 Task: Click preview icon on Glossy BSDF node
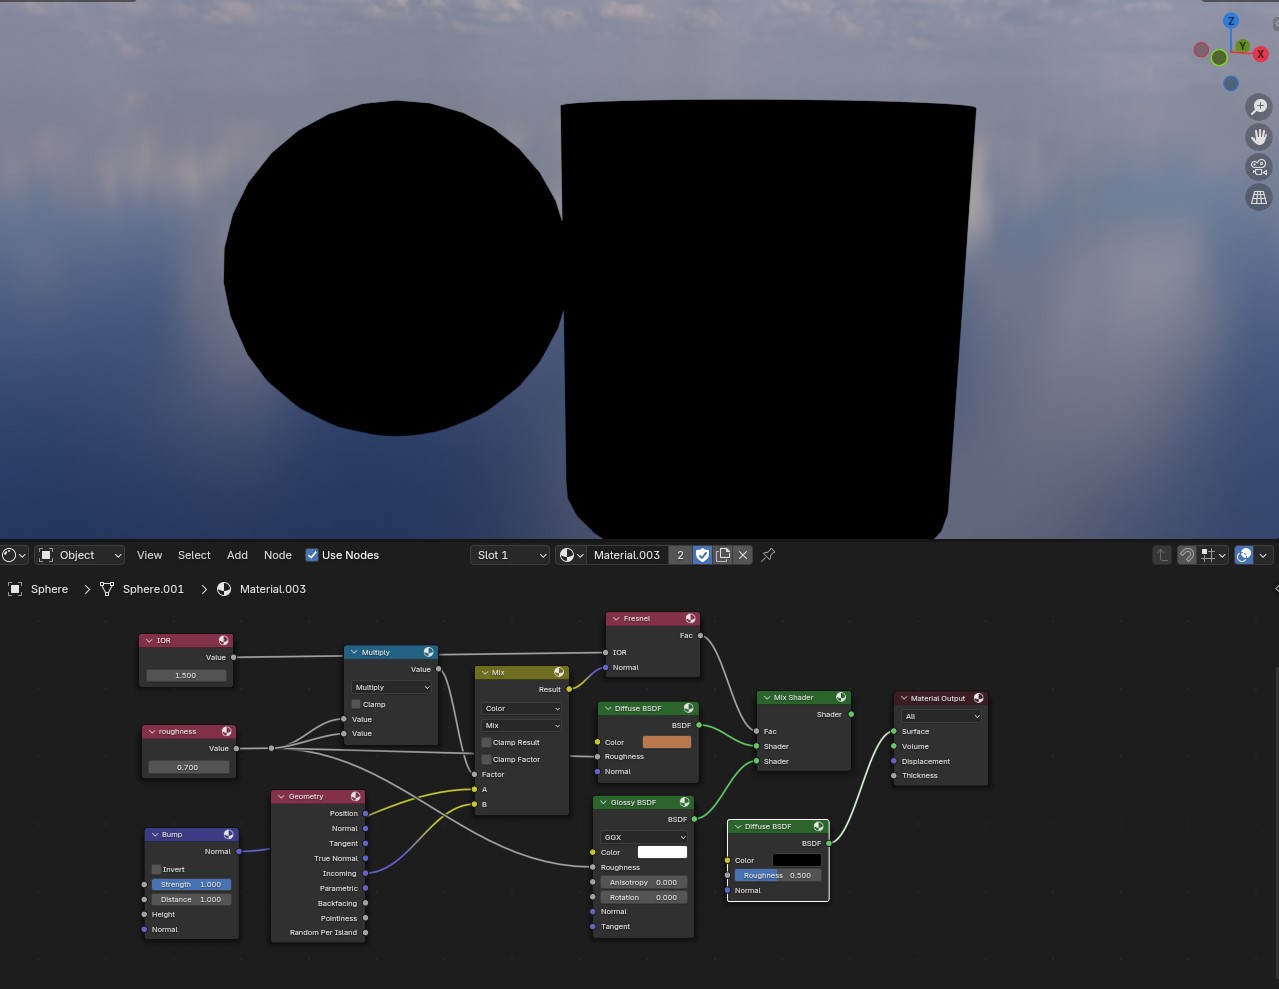point(684,802)
